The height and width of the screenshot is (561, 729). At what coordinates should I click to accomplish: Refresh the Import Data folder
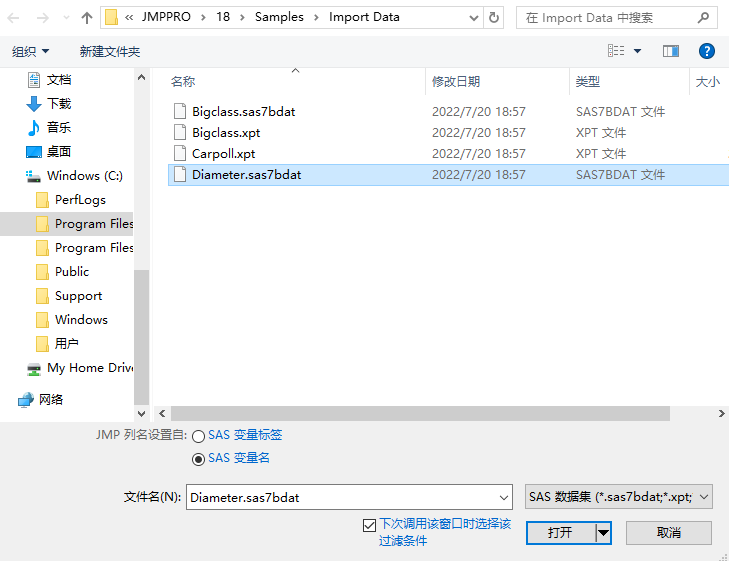tap(494, 18)
